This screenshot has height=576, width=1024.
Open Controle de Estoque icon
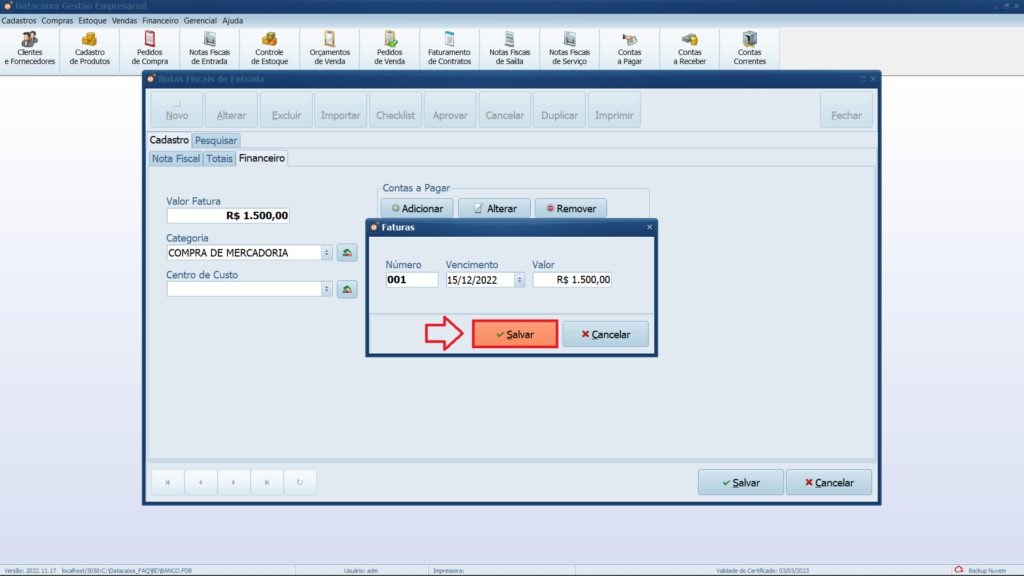[270, 47]
